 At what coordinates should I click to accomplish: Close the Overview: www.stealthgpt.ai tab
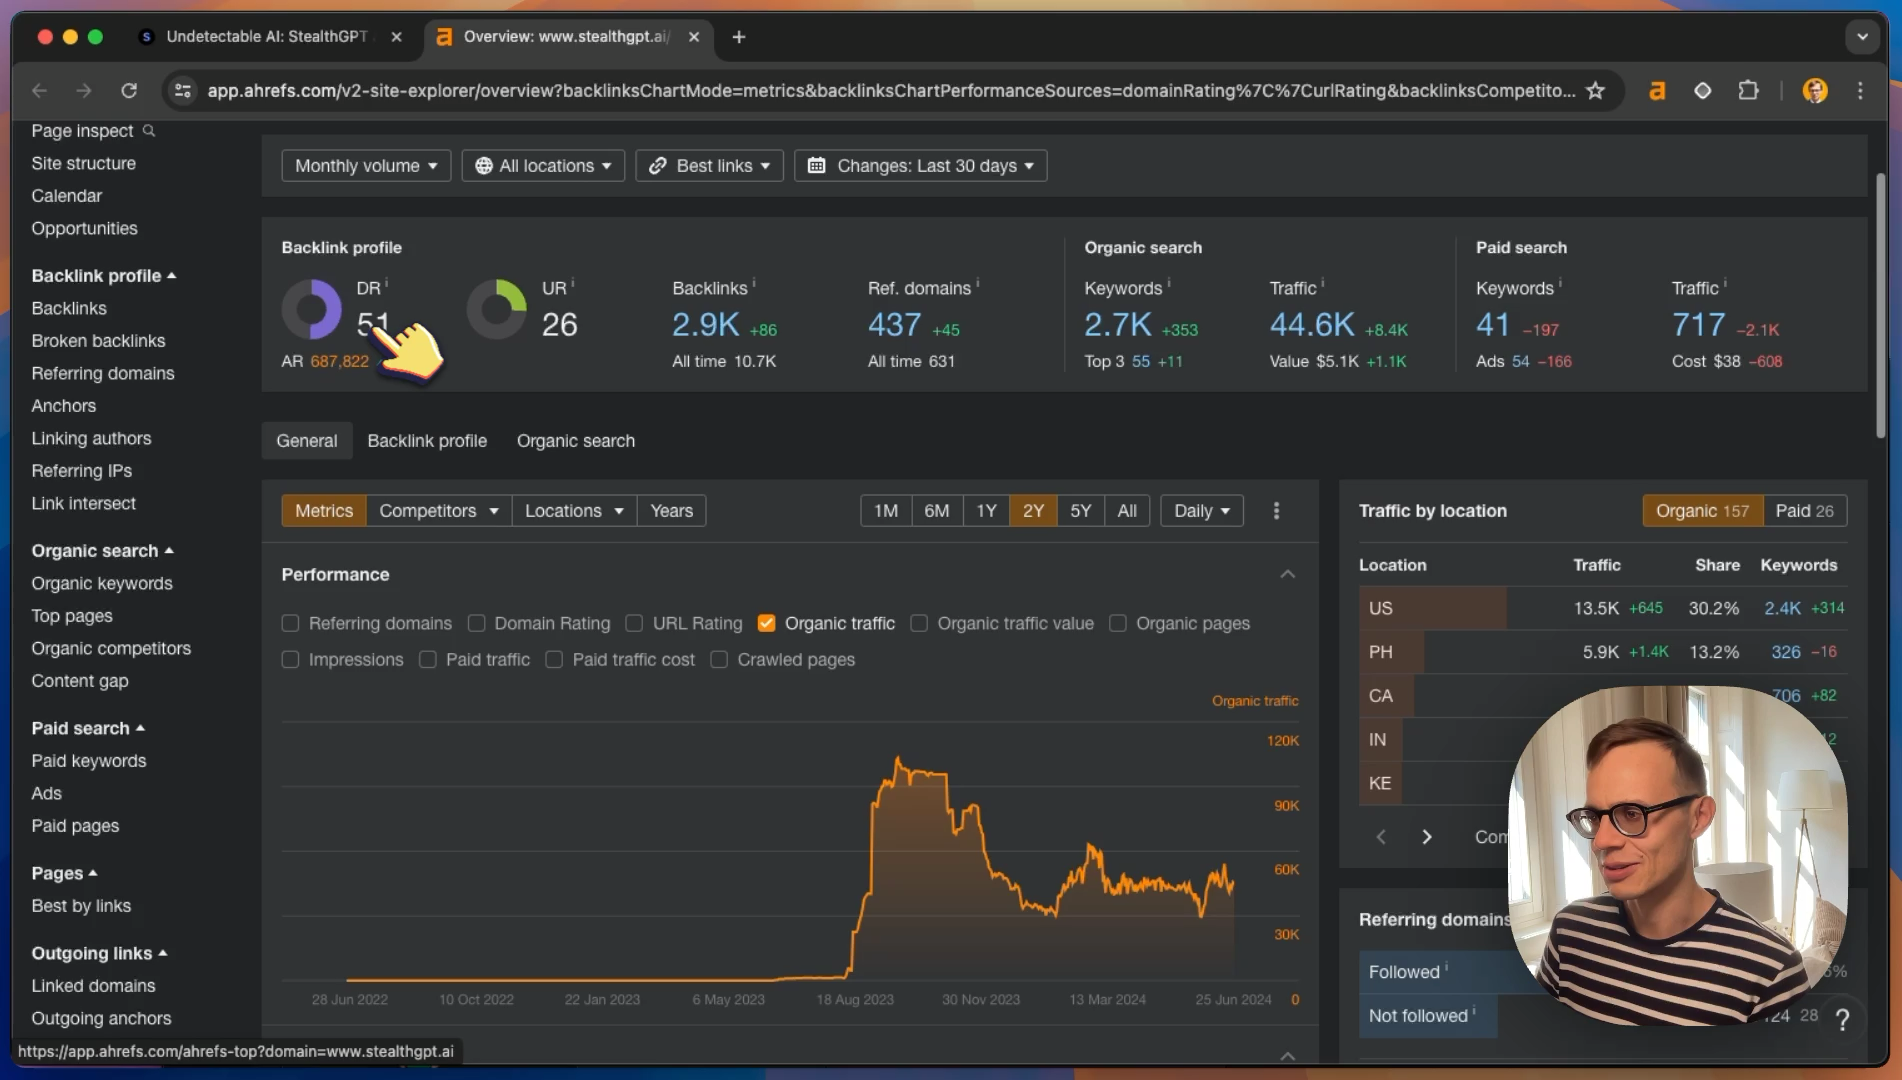point(694,37)
